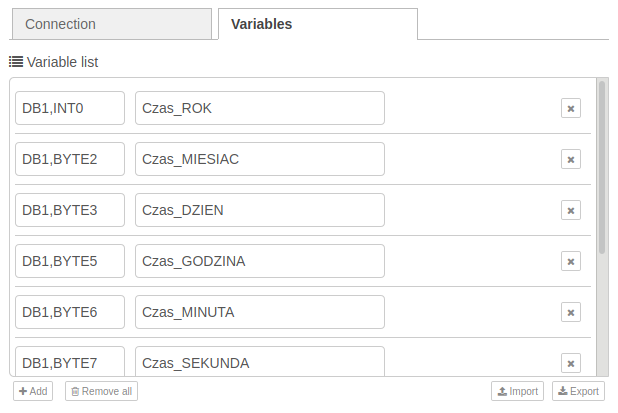618x413 pixels.
Task: Click the Czas_ROK name field
Action: [x=260, y=108]
